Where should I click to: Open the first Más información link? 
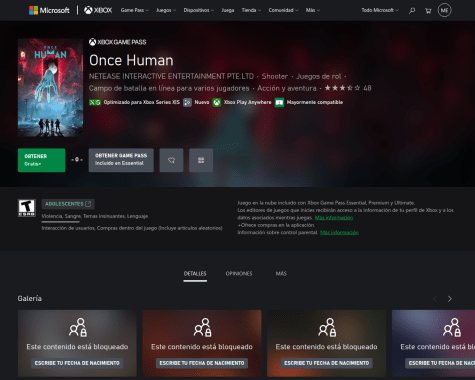(334, 218)
